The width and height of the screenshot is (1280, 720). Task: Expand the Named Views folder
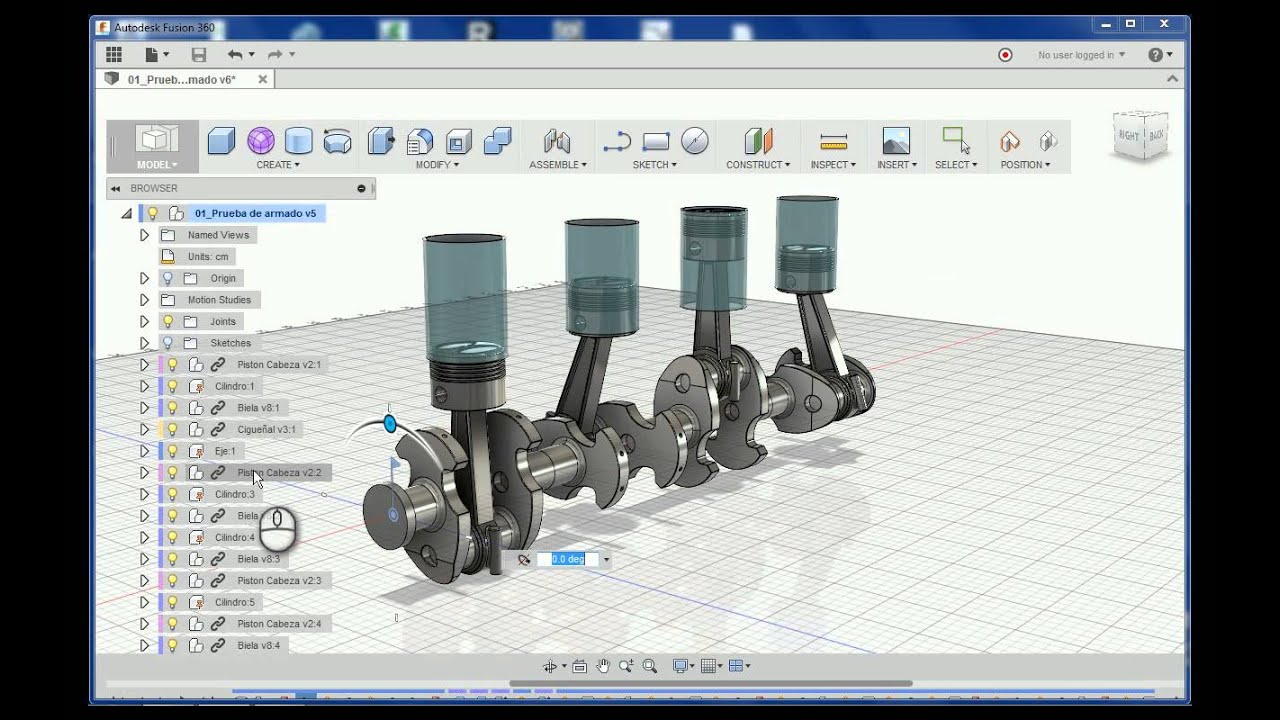pyautogui.click(x=144, y=235)
